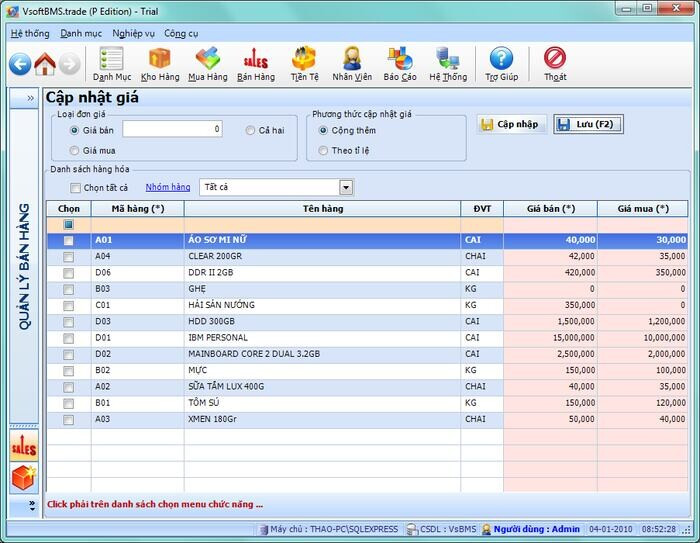Click the price value input field
This screenshot has height=543, width=700.
click(173, 129)
